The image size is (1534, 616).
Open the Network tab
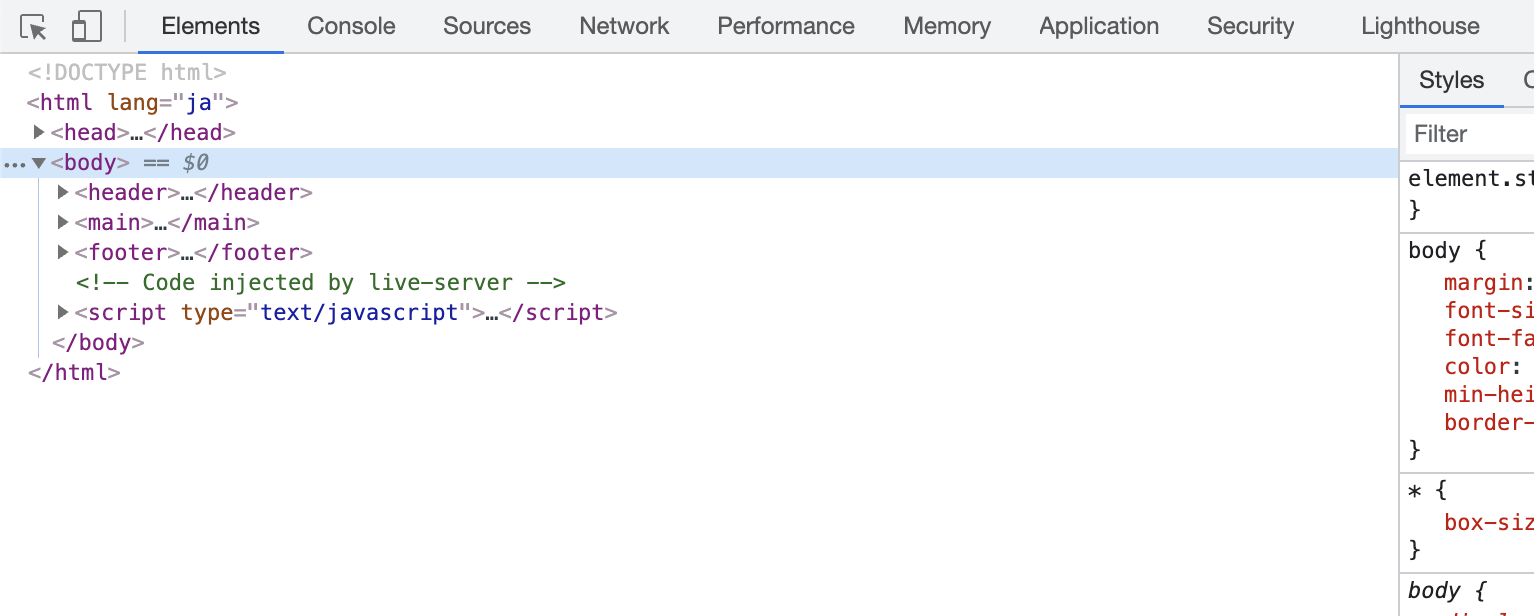tap(624, 26)
